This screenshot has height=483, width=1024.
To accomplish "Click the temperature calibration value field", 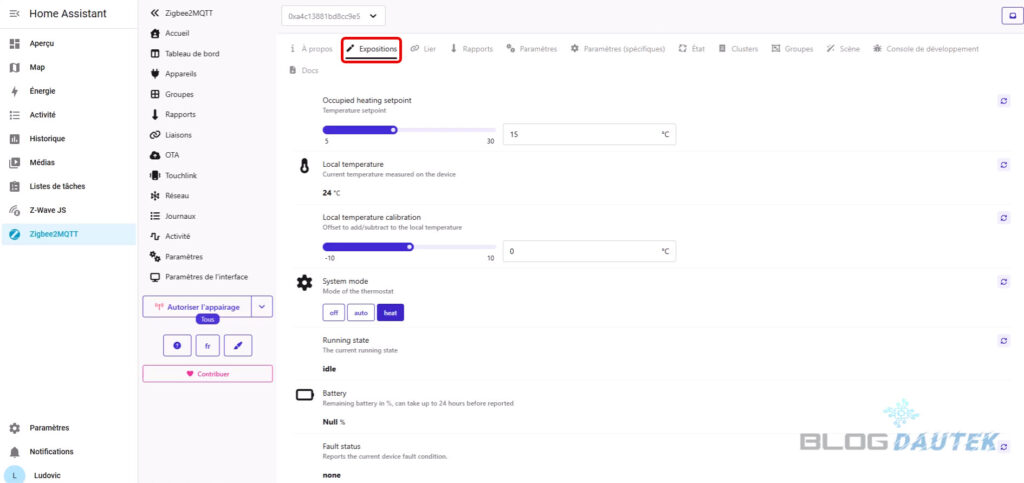I will click(x=589, y=251).
